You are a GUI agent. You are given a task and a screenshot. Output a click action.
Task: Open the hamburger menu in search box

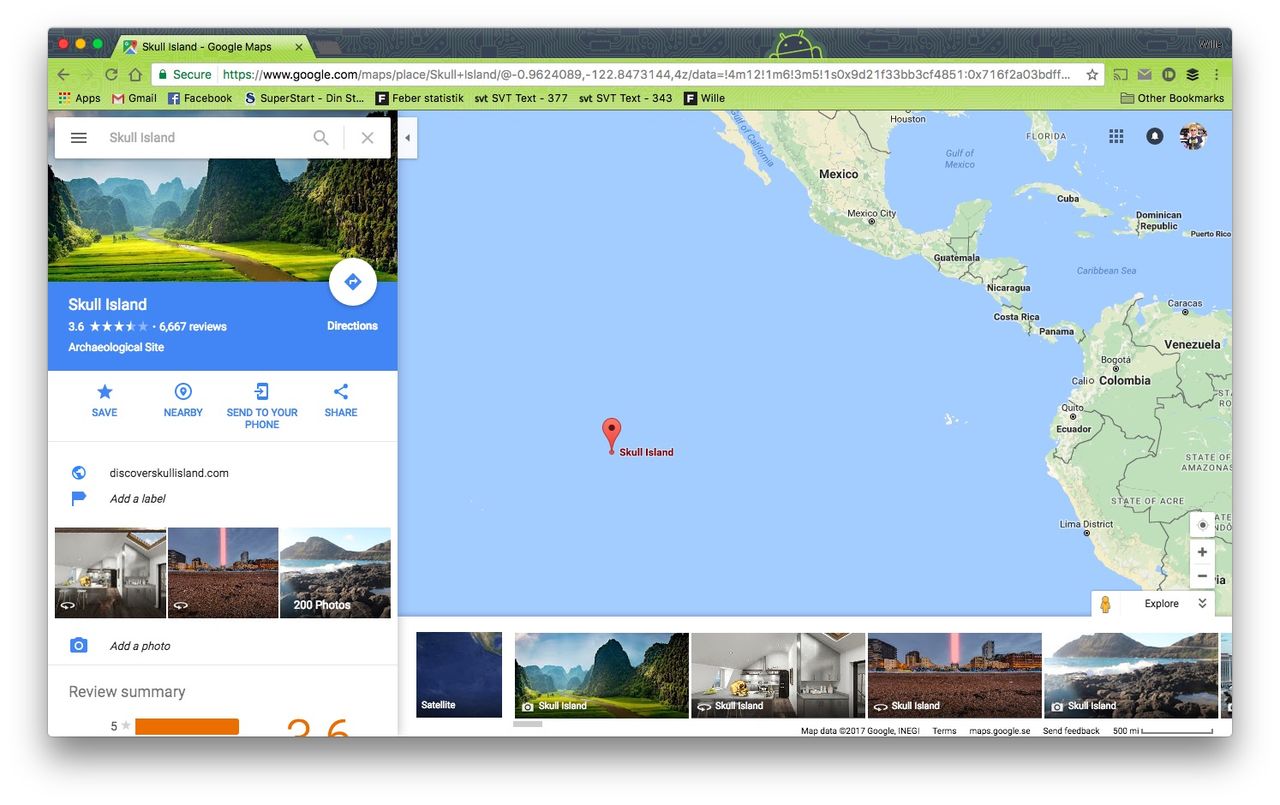[x=79, y=138]
